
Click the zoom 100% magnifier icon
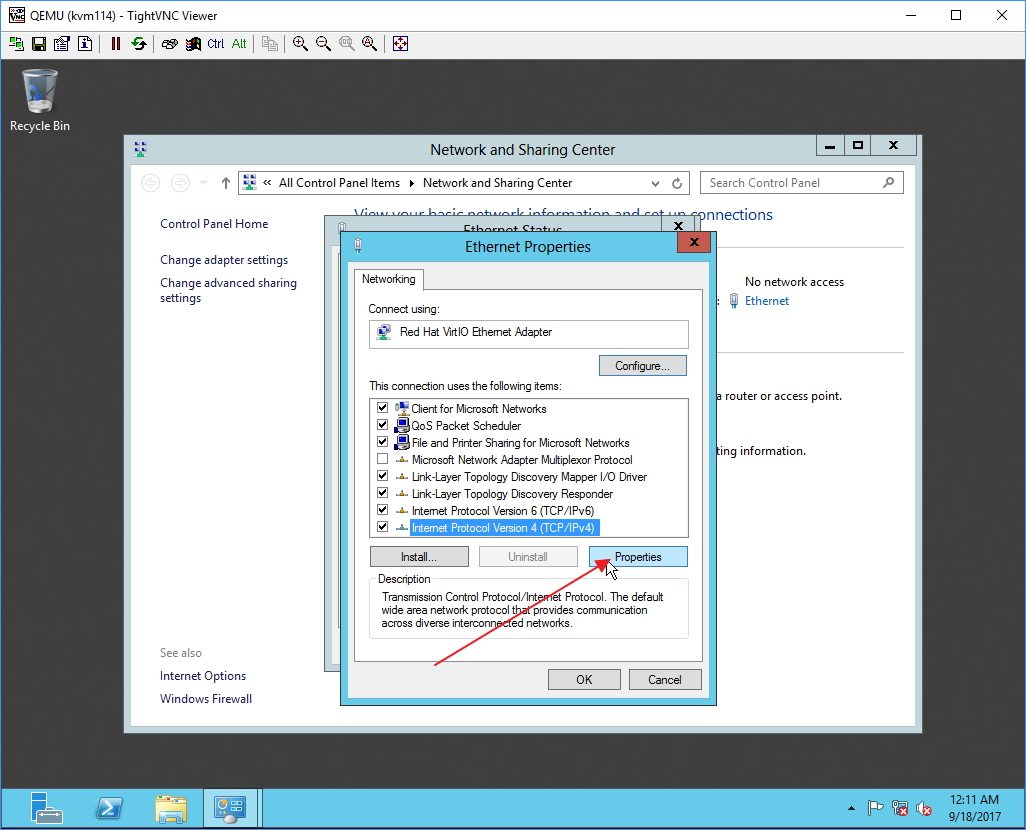(346, 44)
